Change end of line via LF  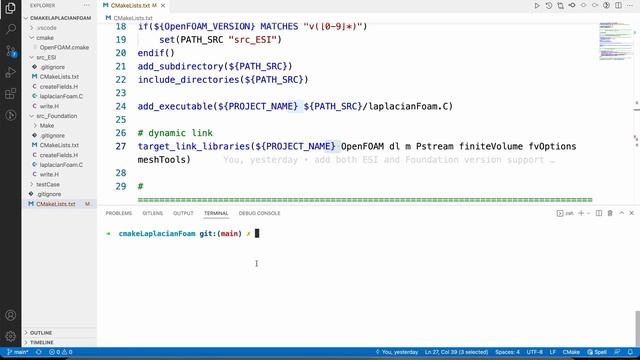pyautogui.click(x=553, y=352)
